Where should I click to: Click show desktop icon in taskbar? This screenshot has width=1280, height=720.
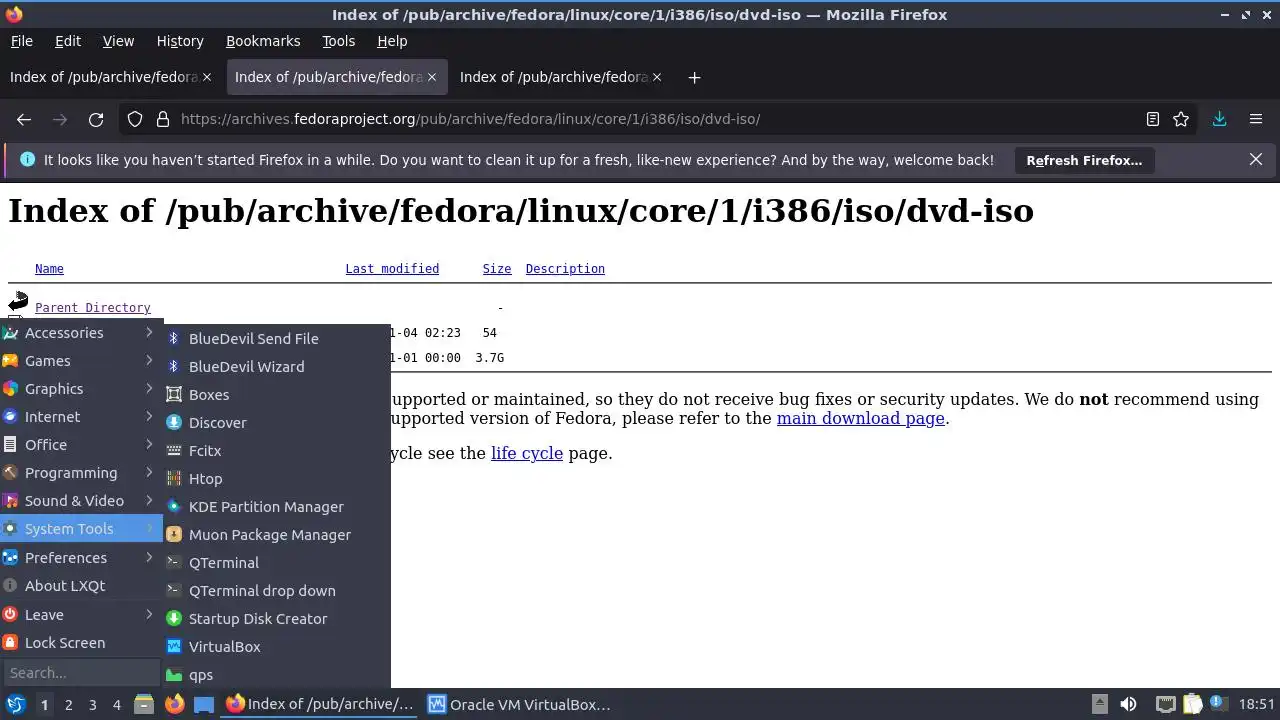coord(204,704)
